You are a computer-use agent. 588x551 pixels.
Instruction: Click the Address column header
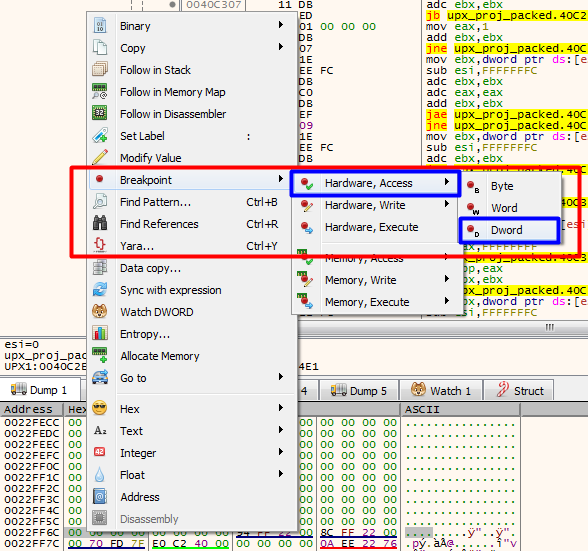point(32,409)
